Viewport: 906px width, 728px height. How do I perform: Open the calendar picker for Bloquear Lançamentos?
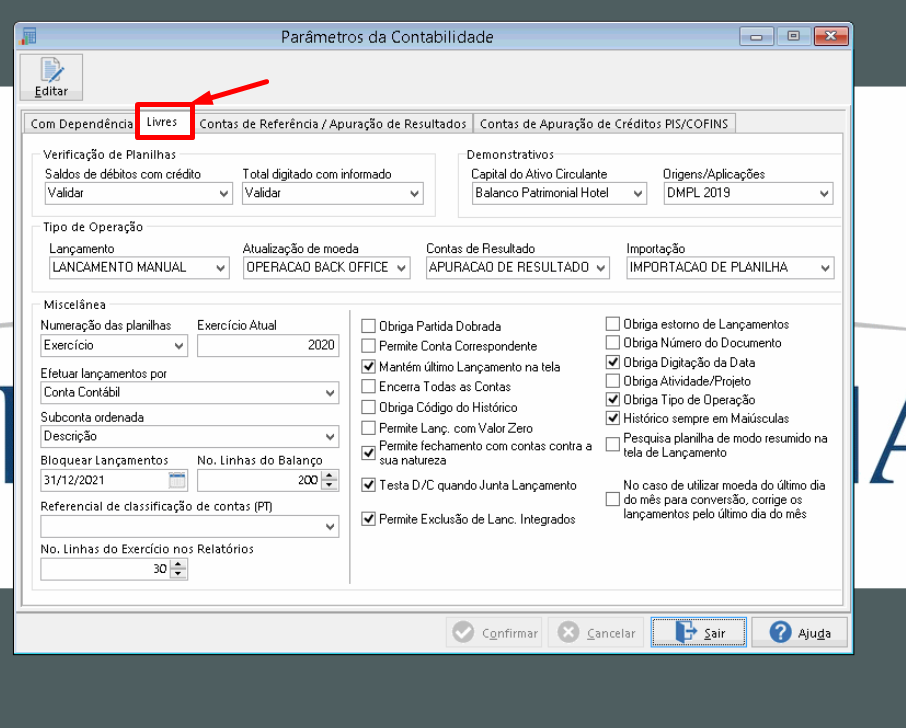point(177,480)
